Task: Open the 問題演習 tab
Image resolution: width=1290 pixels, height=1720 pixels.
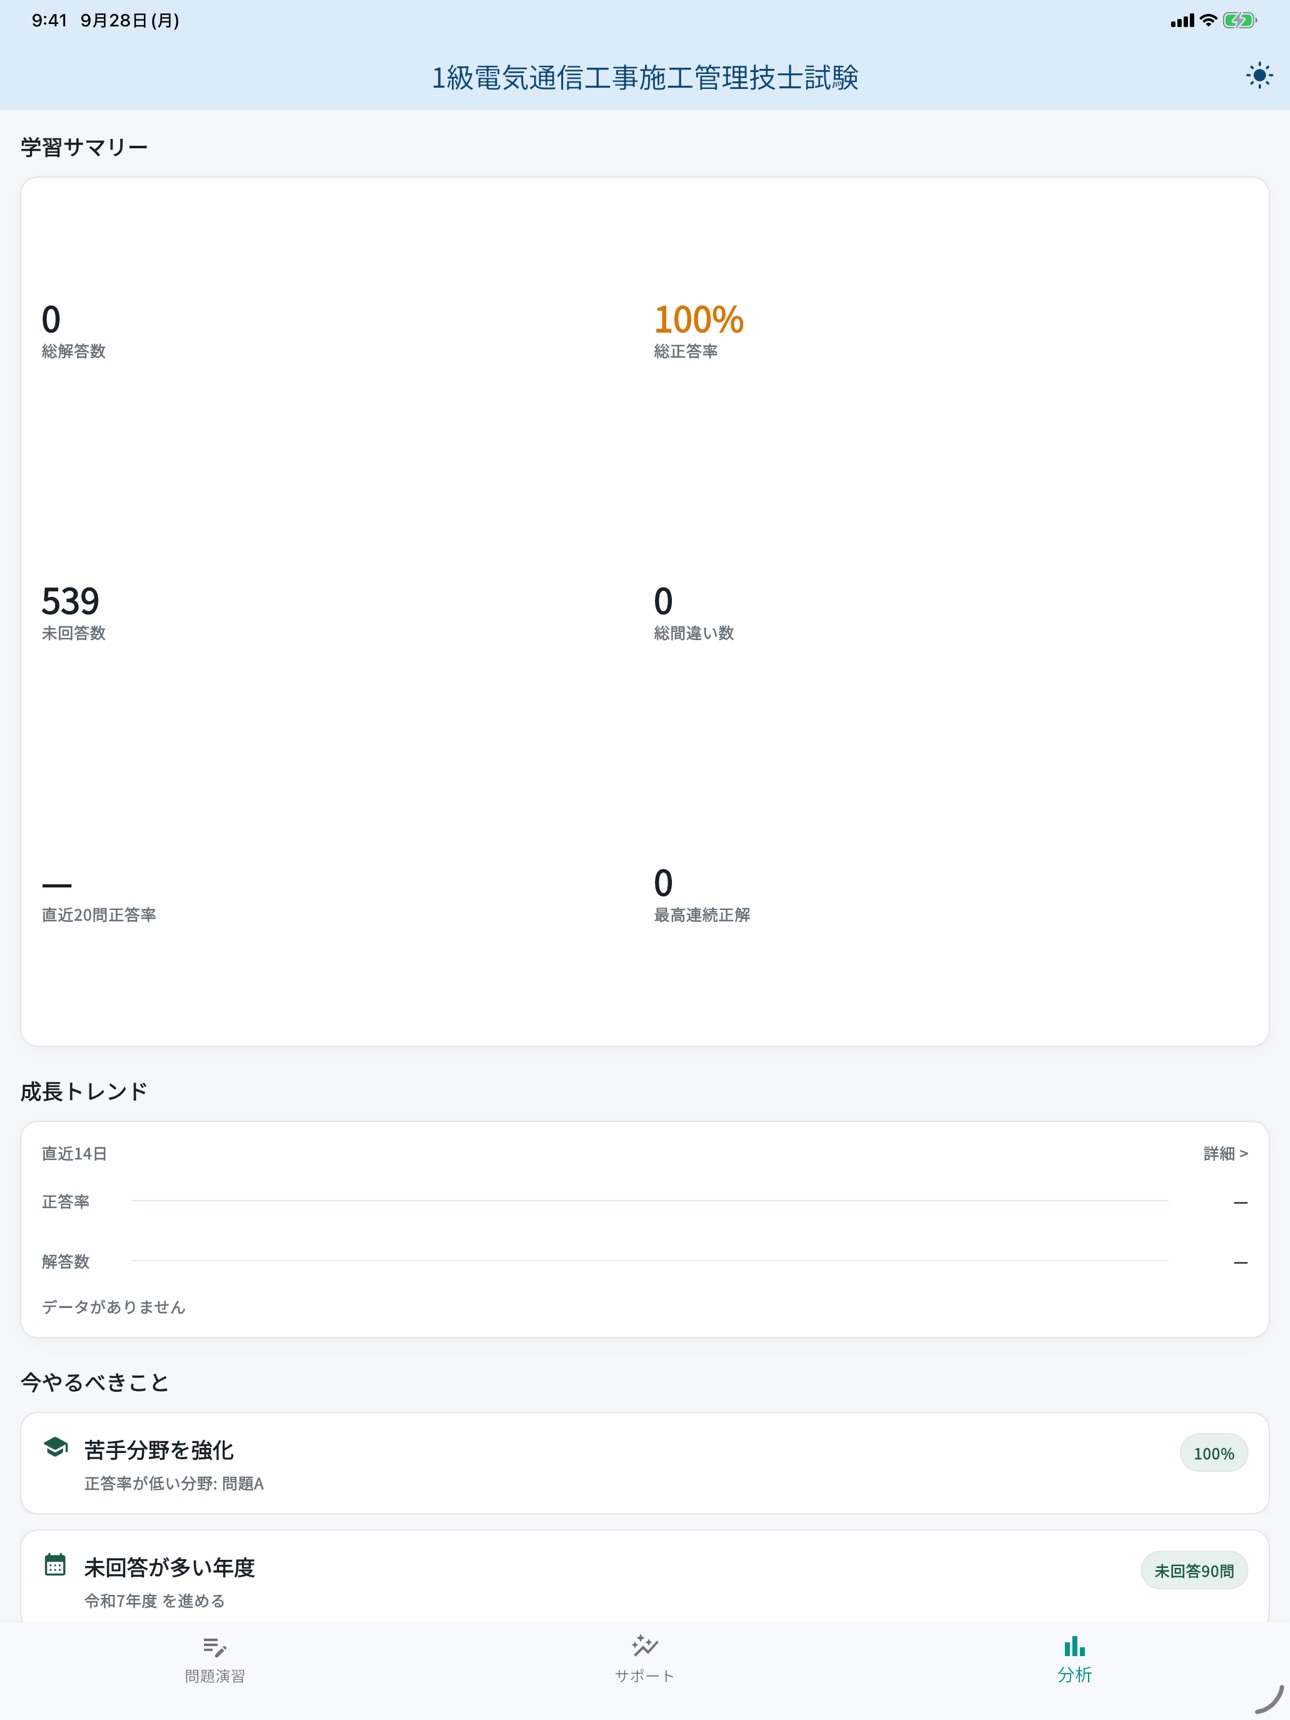Action: (215, 1660)
